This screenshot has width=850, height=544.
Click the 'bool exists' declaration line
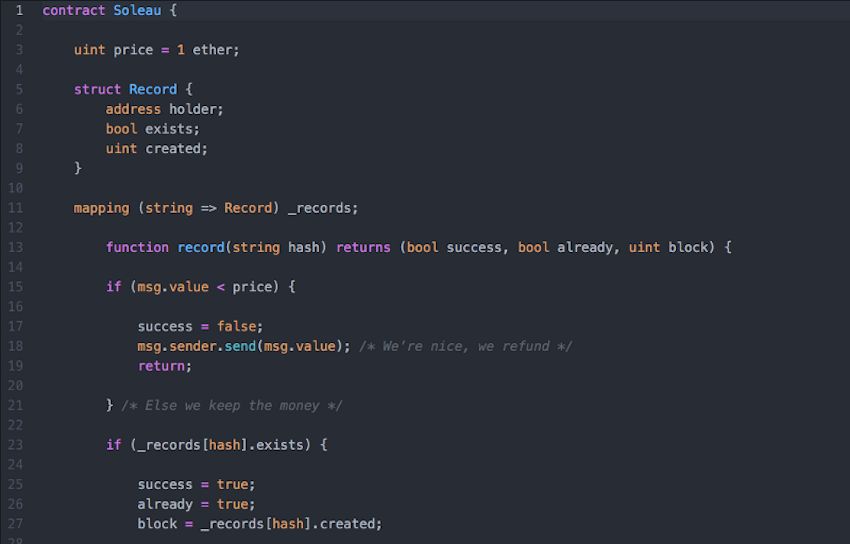(153, 129)
